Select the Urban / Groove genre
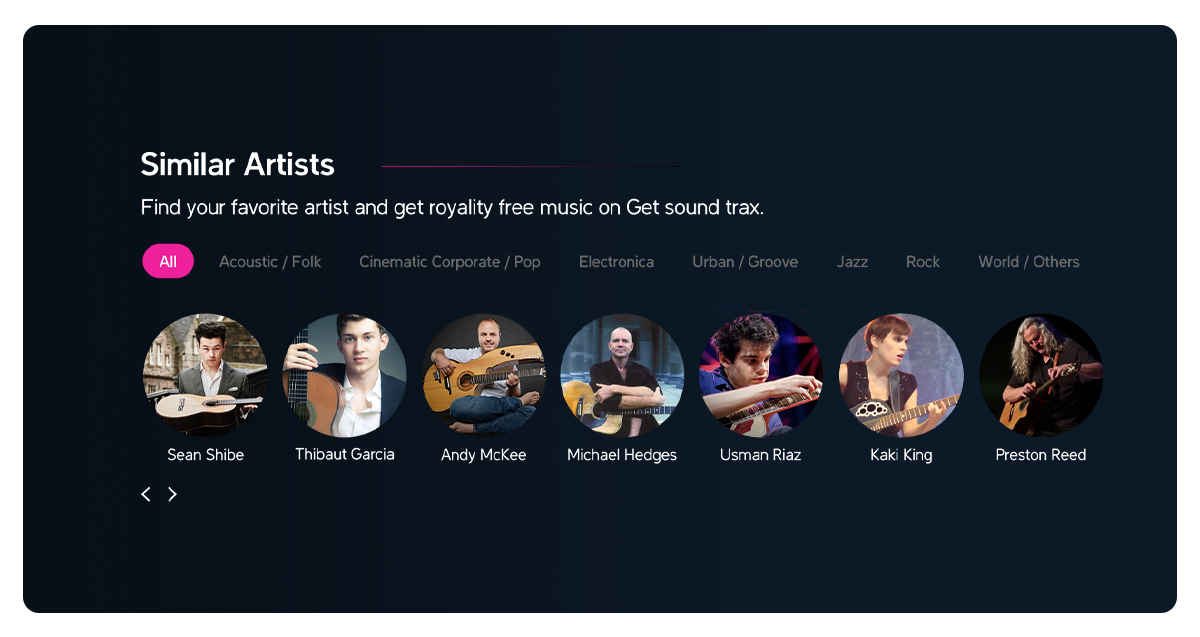This screenshot has height=637, width=1200. click(745, 261)
